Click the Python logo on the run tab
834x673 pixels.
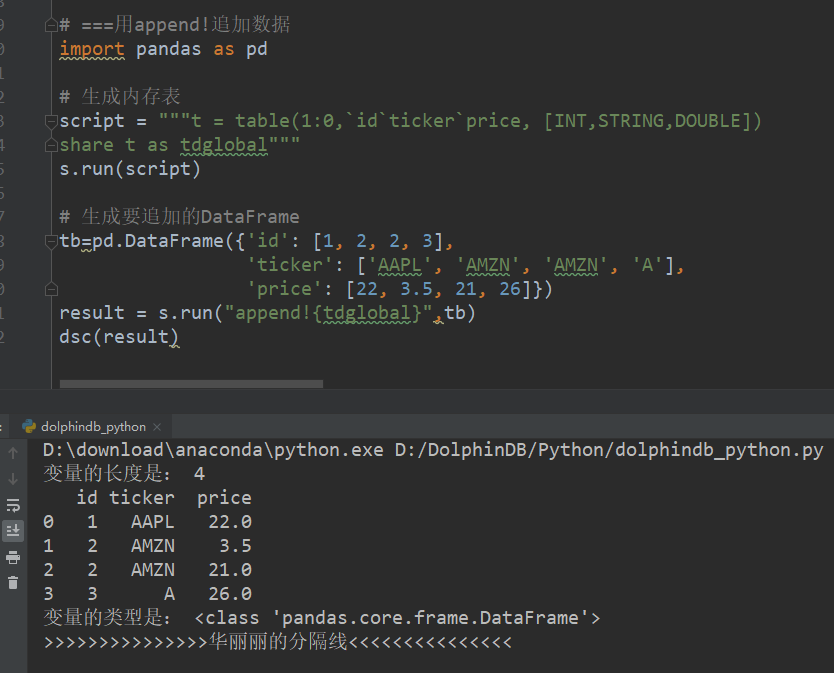(x=31, y=426)
